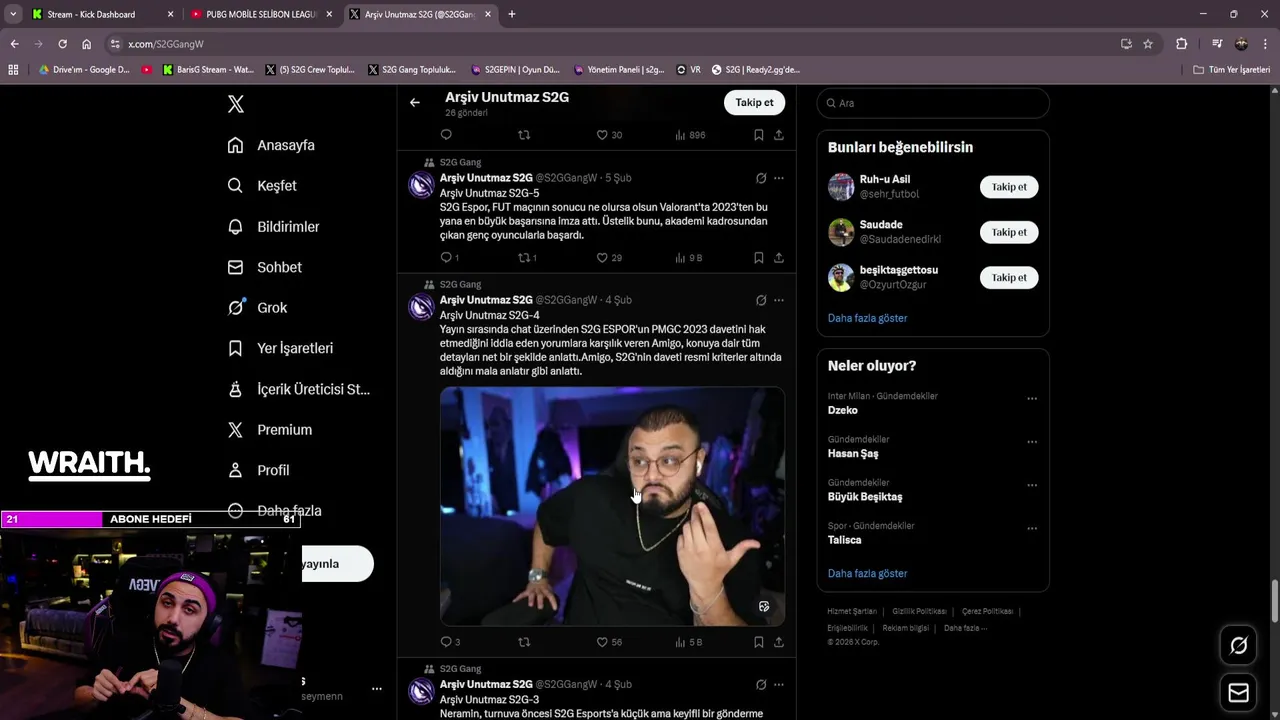Like the S2G-5 post with 29 likes

point(609,258)
